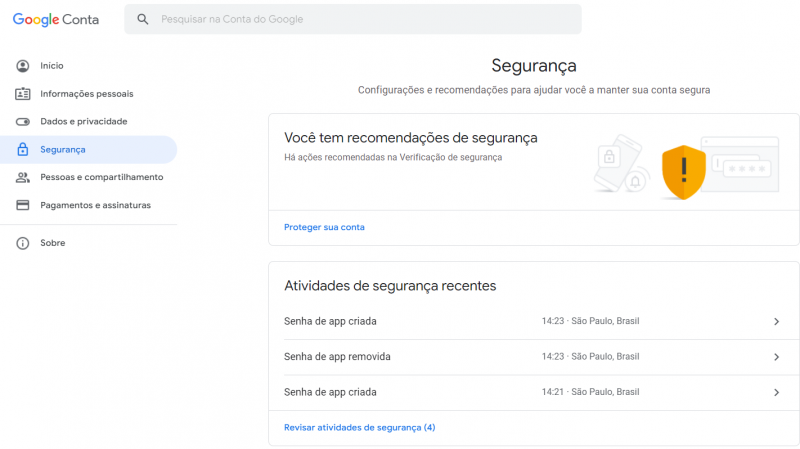The image size is (800, 449).
Task: Click the Há ações recomendadas description text
Action: tap(393, 157)
